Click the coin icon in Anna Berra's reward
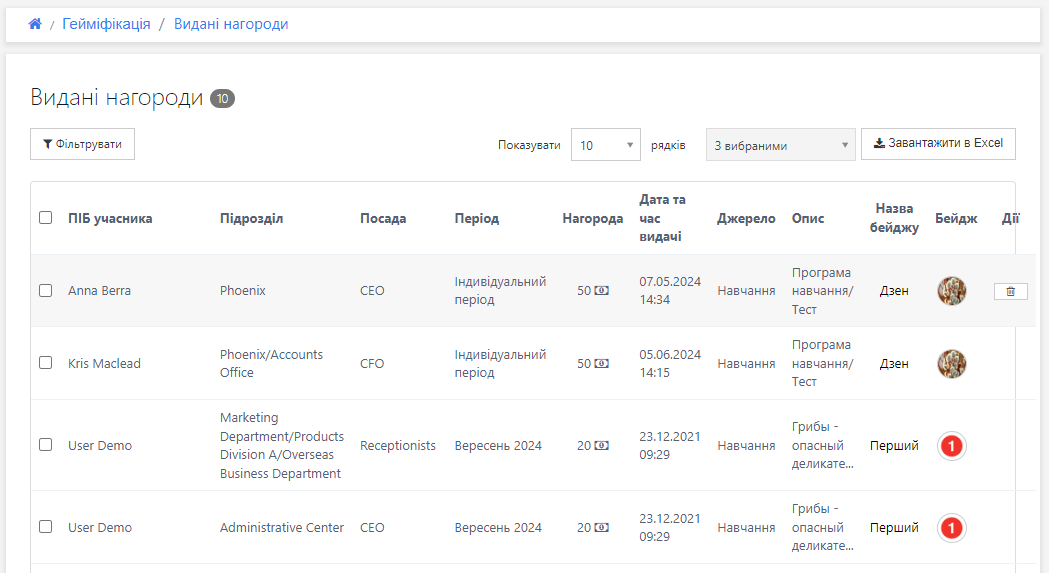 tap(601, 291)
